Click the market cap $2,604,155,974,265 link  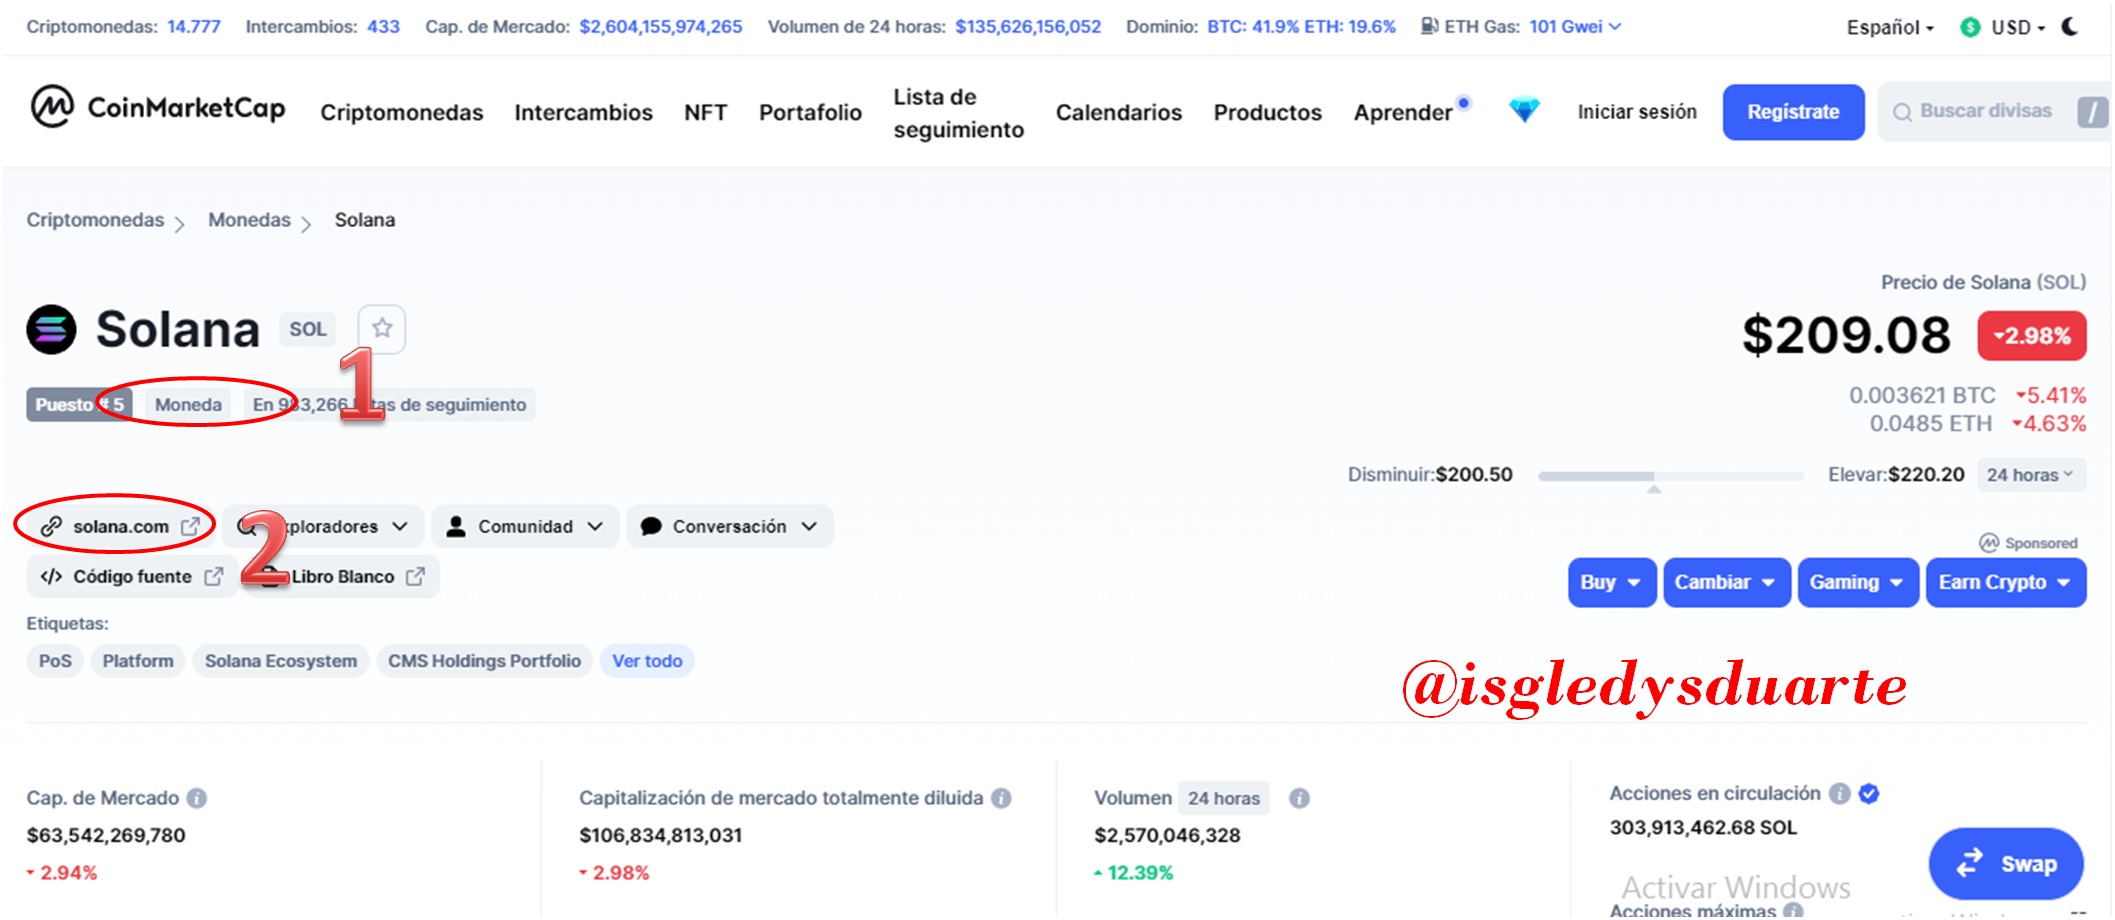(661, 26)
